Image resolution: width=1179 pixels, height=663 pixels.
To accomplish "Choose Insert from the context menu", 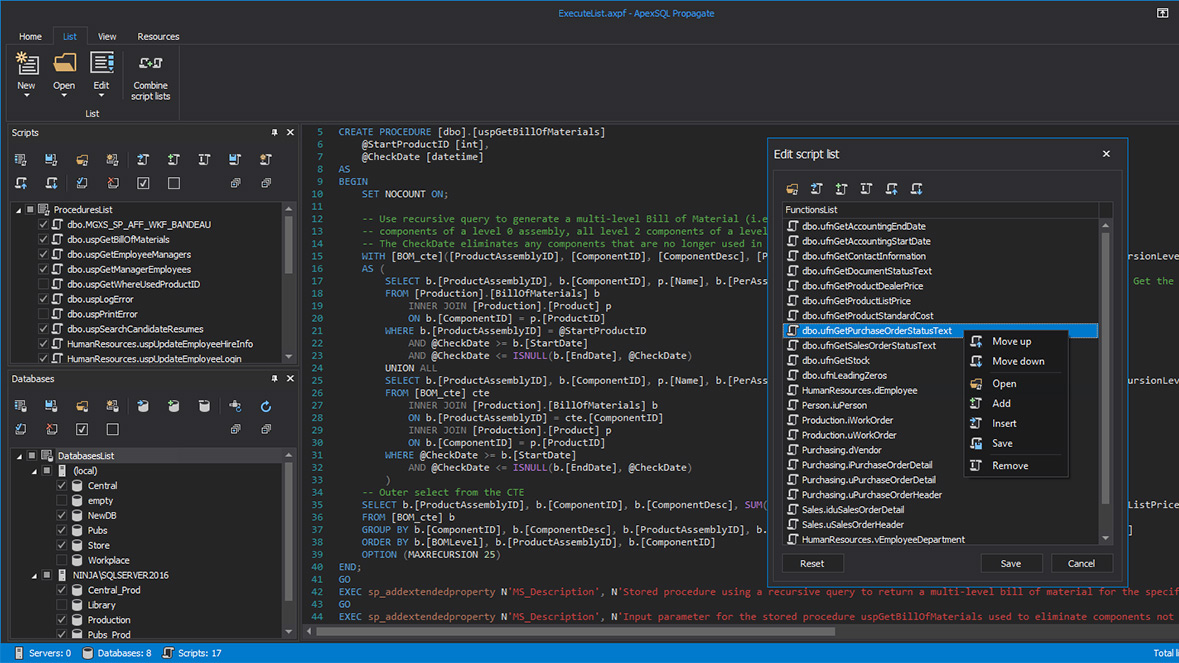I will tap(1004, 424).
